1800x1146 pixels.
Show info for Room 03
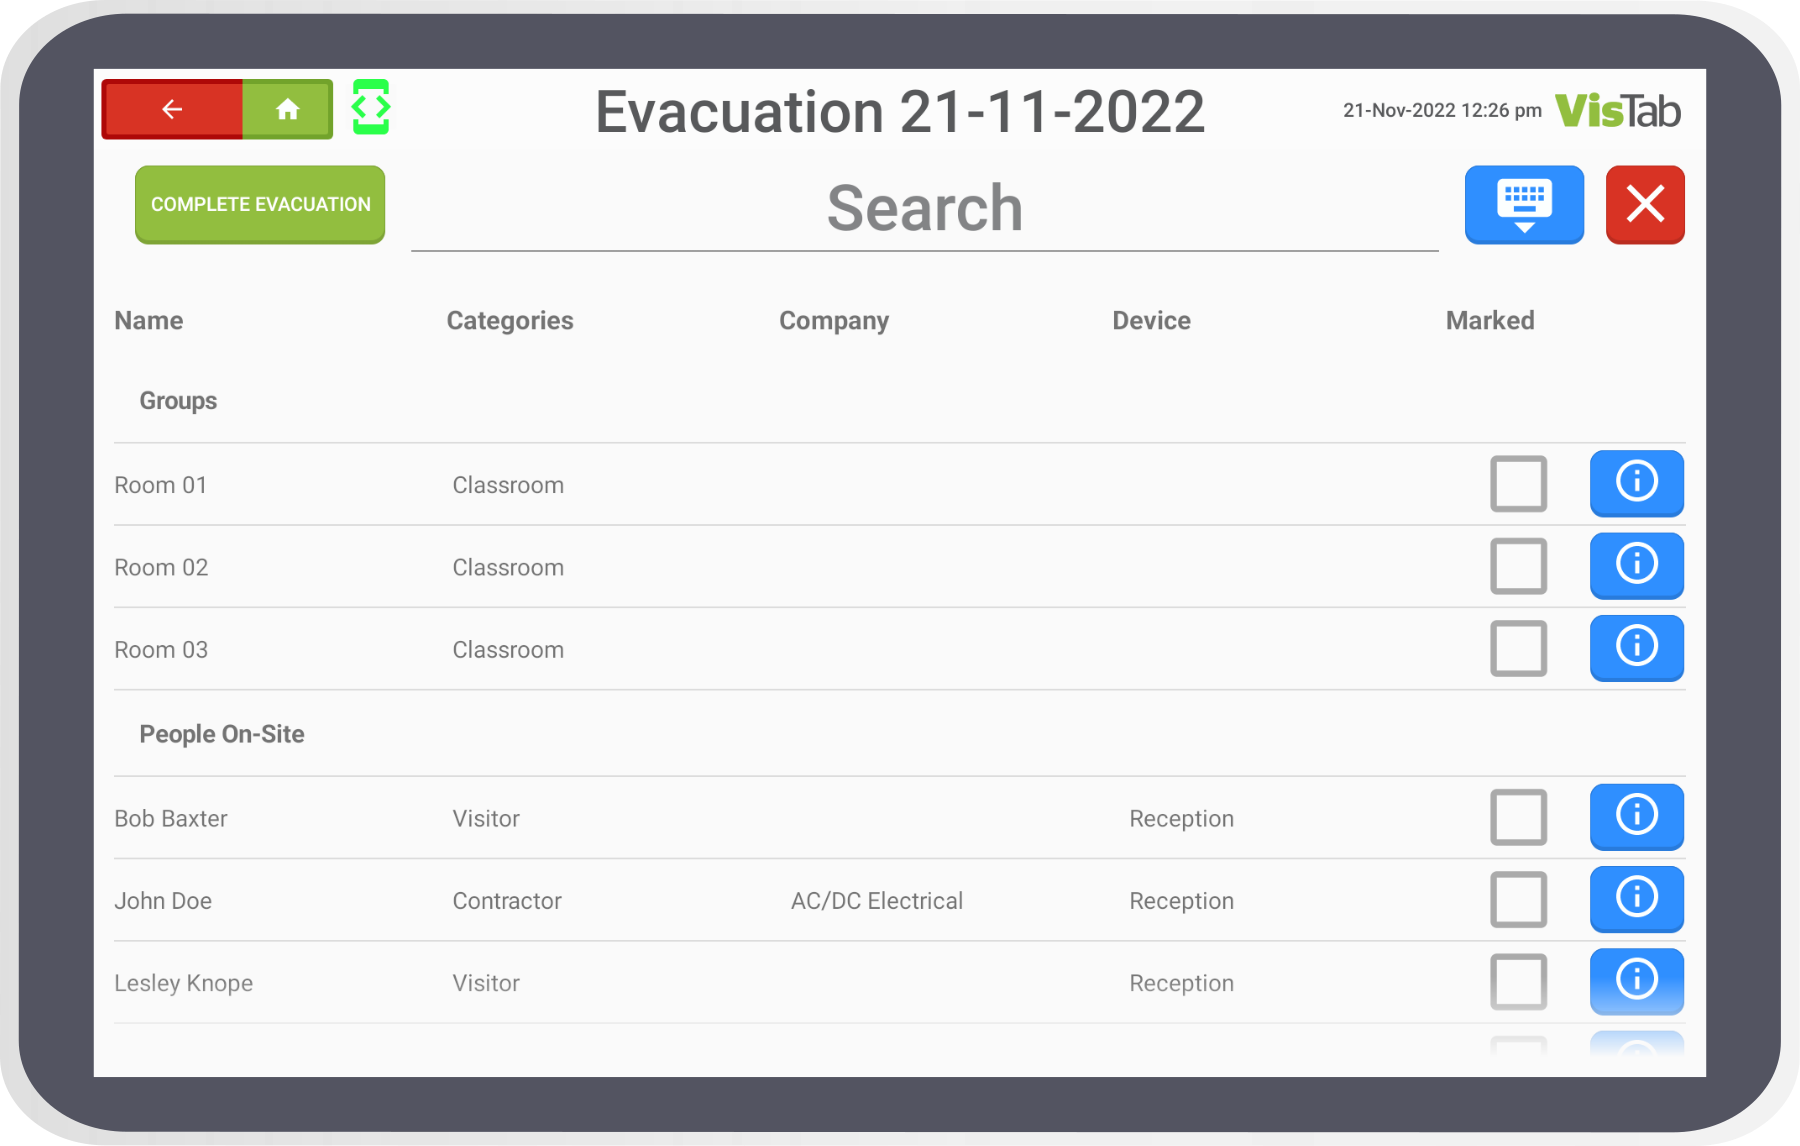pos(1636,648)
